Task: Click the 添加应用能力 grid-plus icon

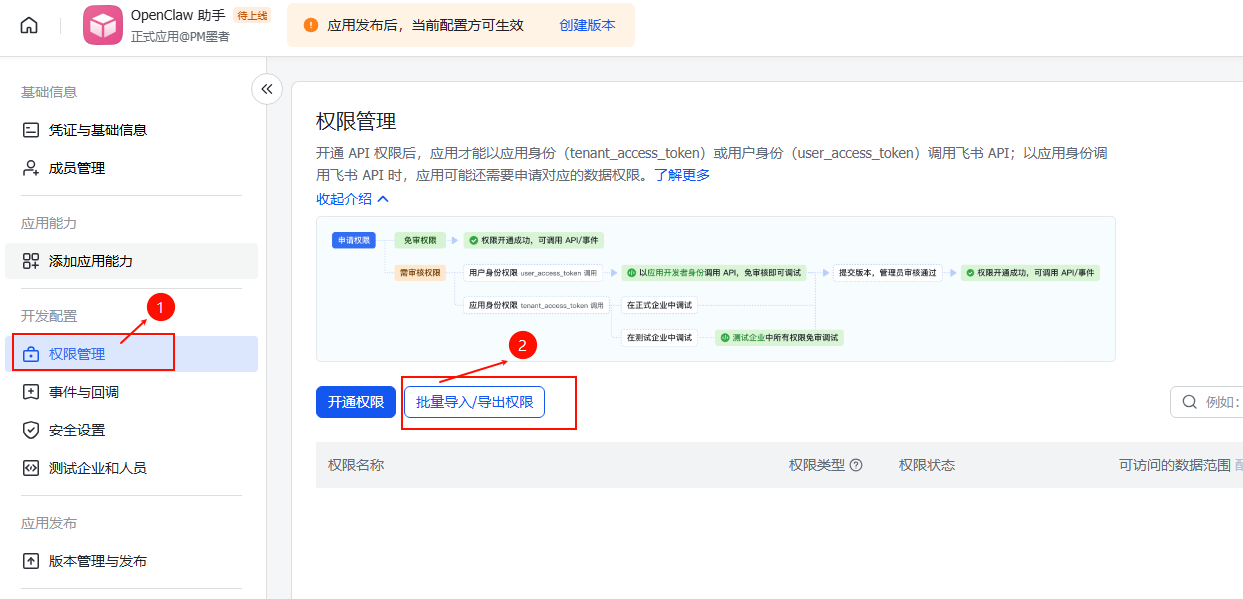Action: click(31, 261)
